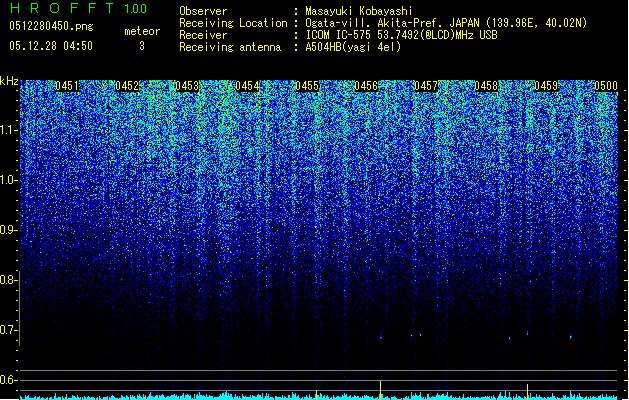
Task: Click the 0453 time marker
Action: (x=187, y=86)
